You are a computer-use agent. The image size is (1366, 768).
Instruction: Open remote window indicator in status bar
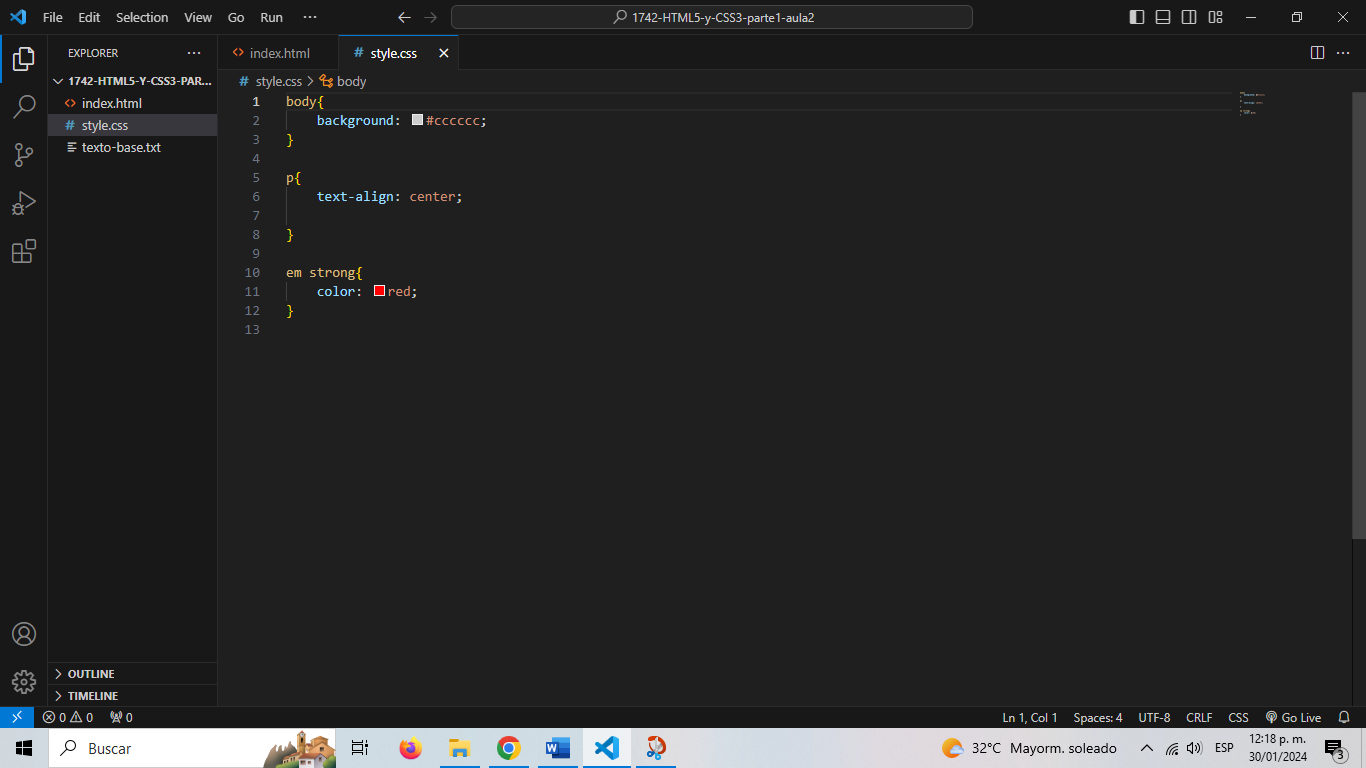[x=17, y=717]
